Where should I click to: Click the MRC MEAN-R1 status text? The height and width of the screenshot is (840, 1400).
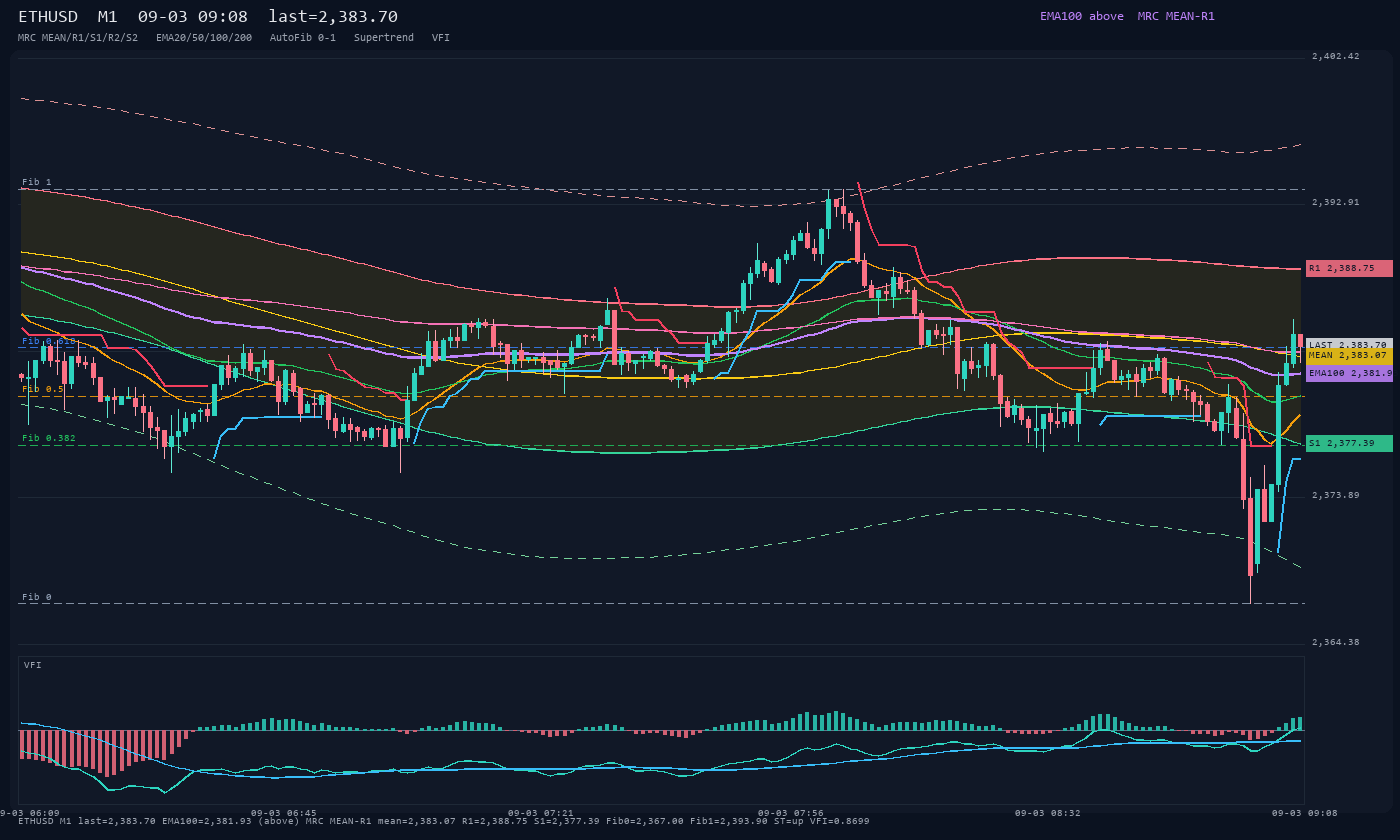coord(1176,16)
